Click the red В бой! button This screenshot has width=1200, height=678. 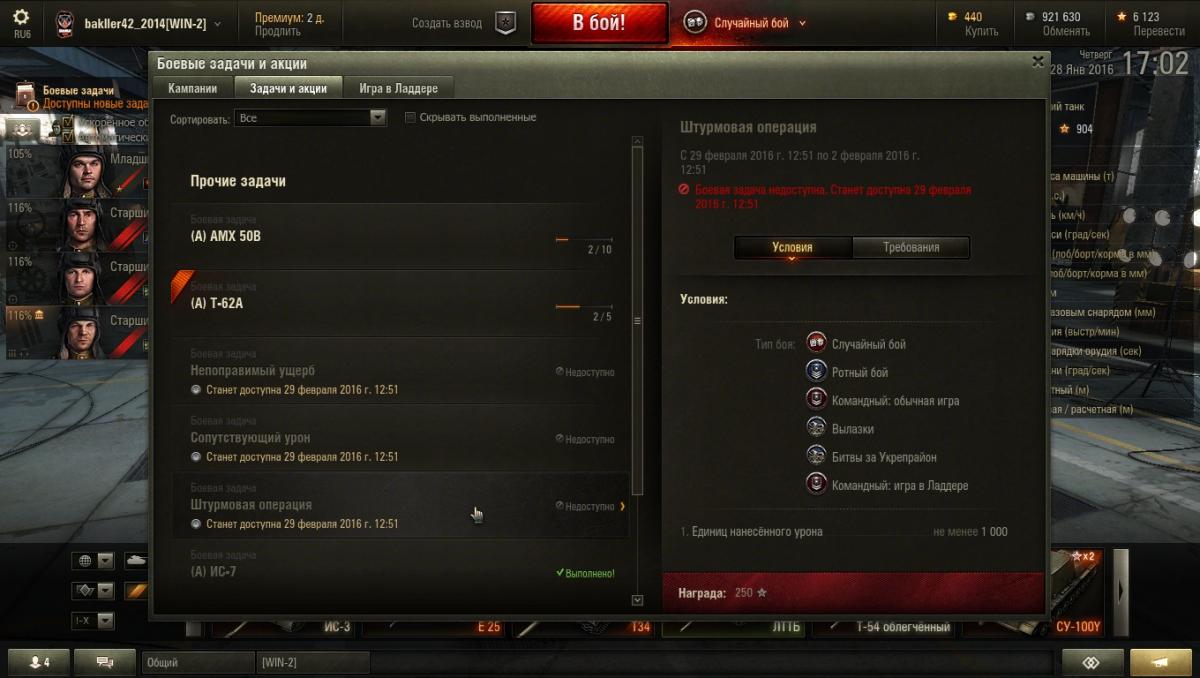(x=599, y=23)
